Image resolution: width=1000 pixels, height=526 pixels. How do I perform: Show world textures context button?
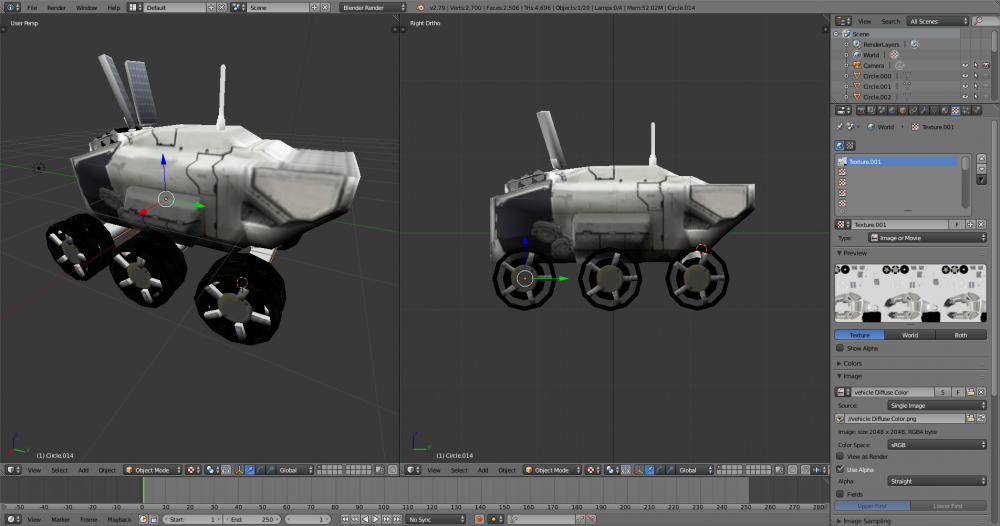[x=840, y=145]
